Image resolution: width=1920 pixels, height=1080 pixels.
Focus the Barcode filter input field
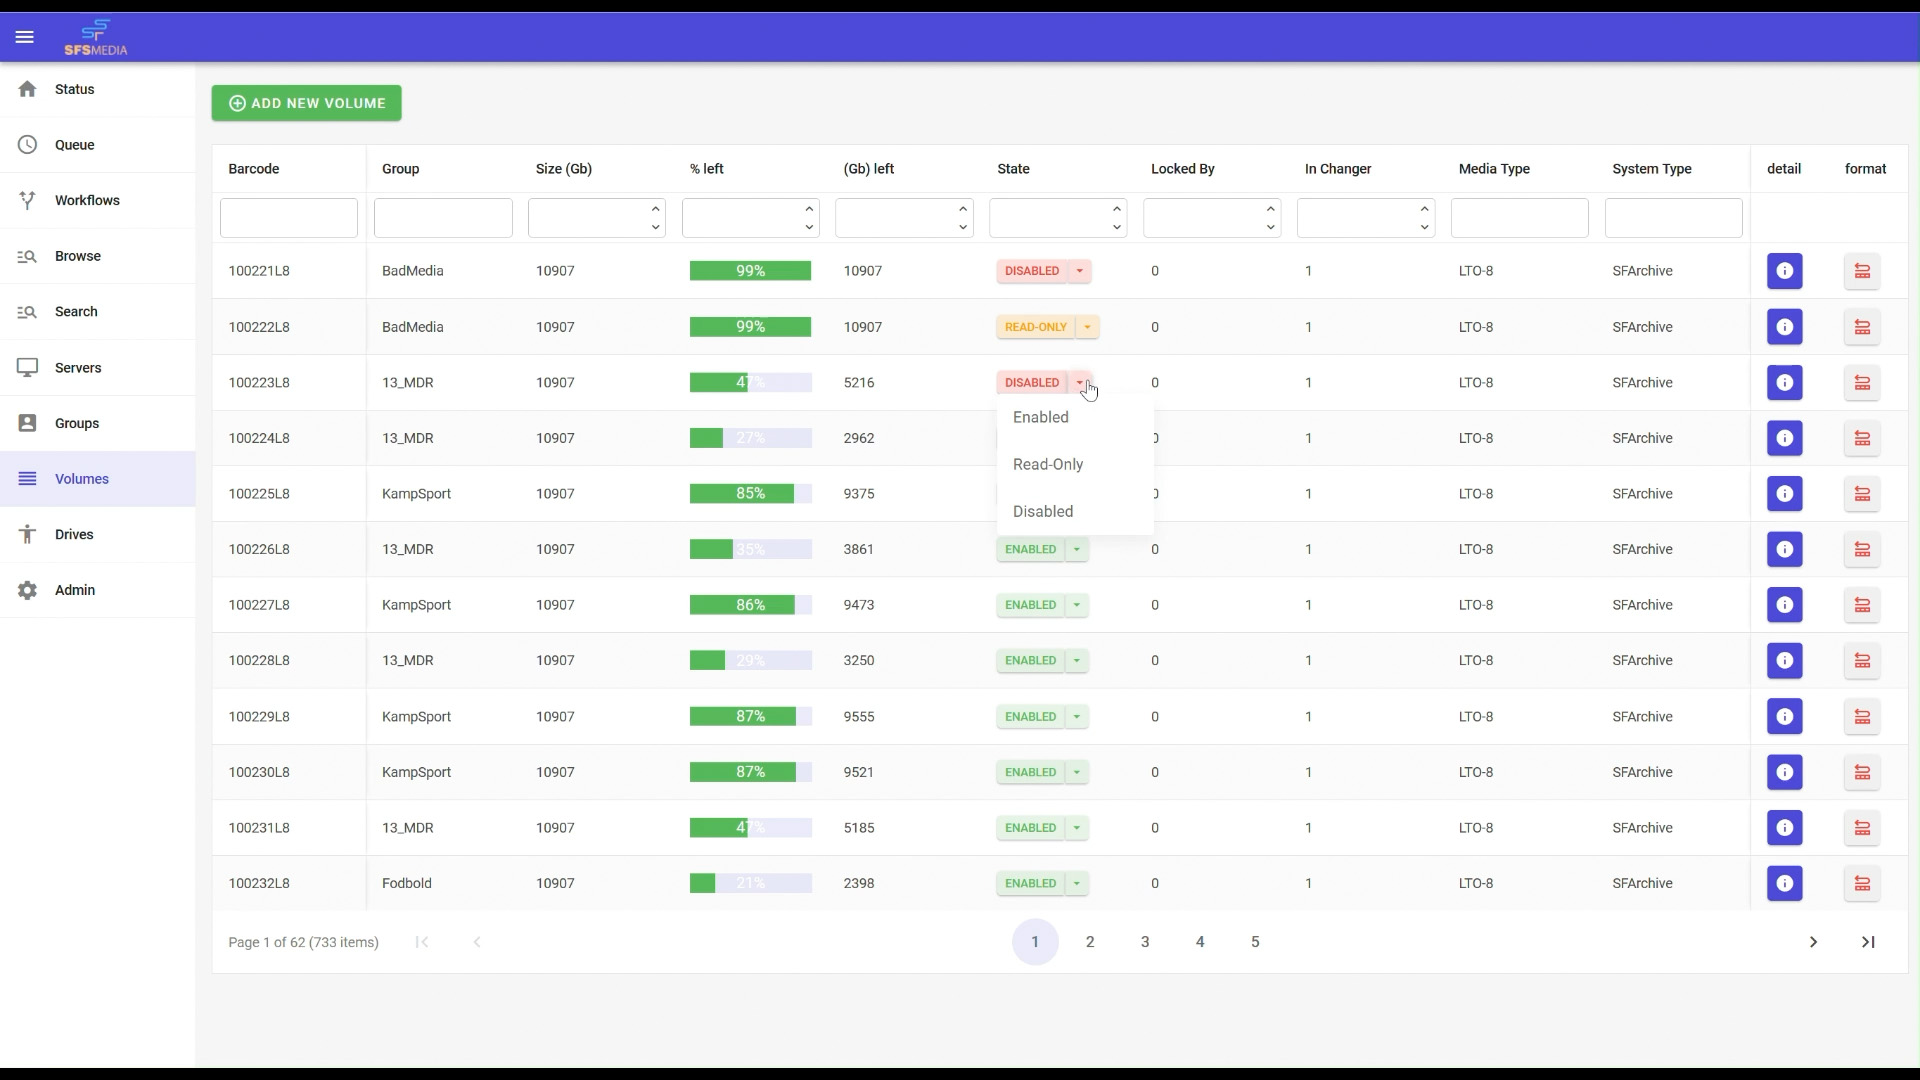click(289, 218)
